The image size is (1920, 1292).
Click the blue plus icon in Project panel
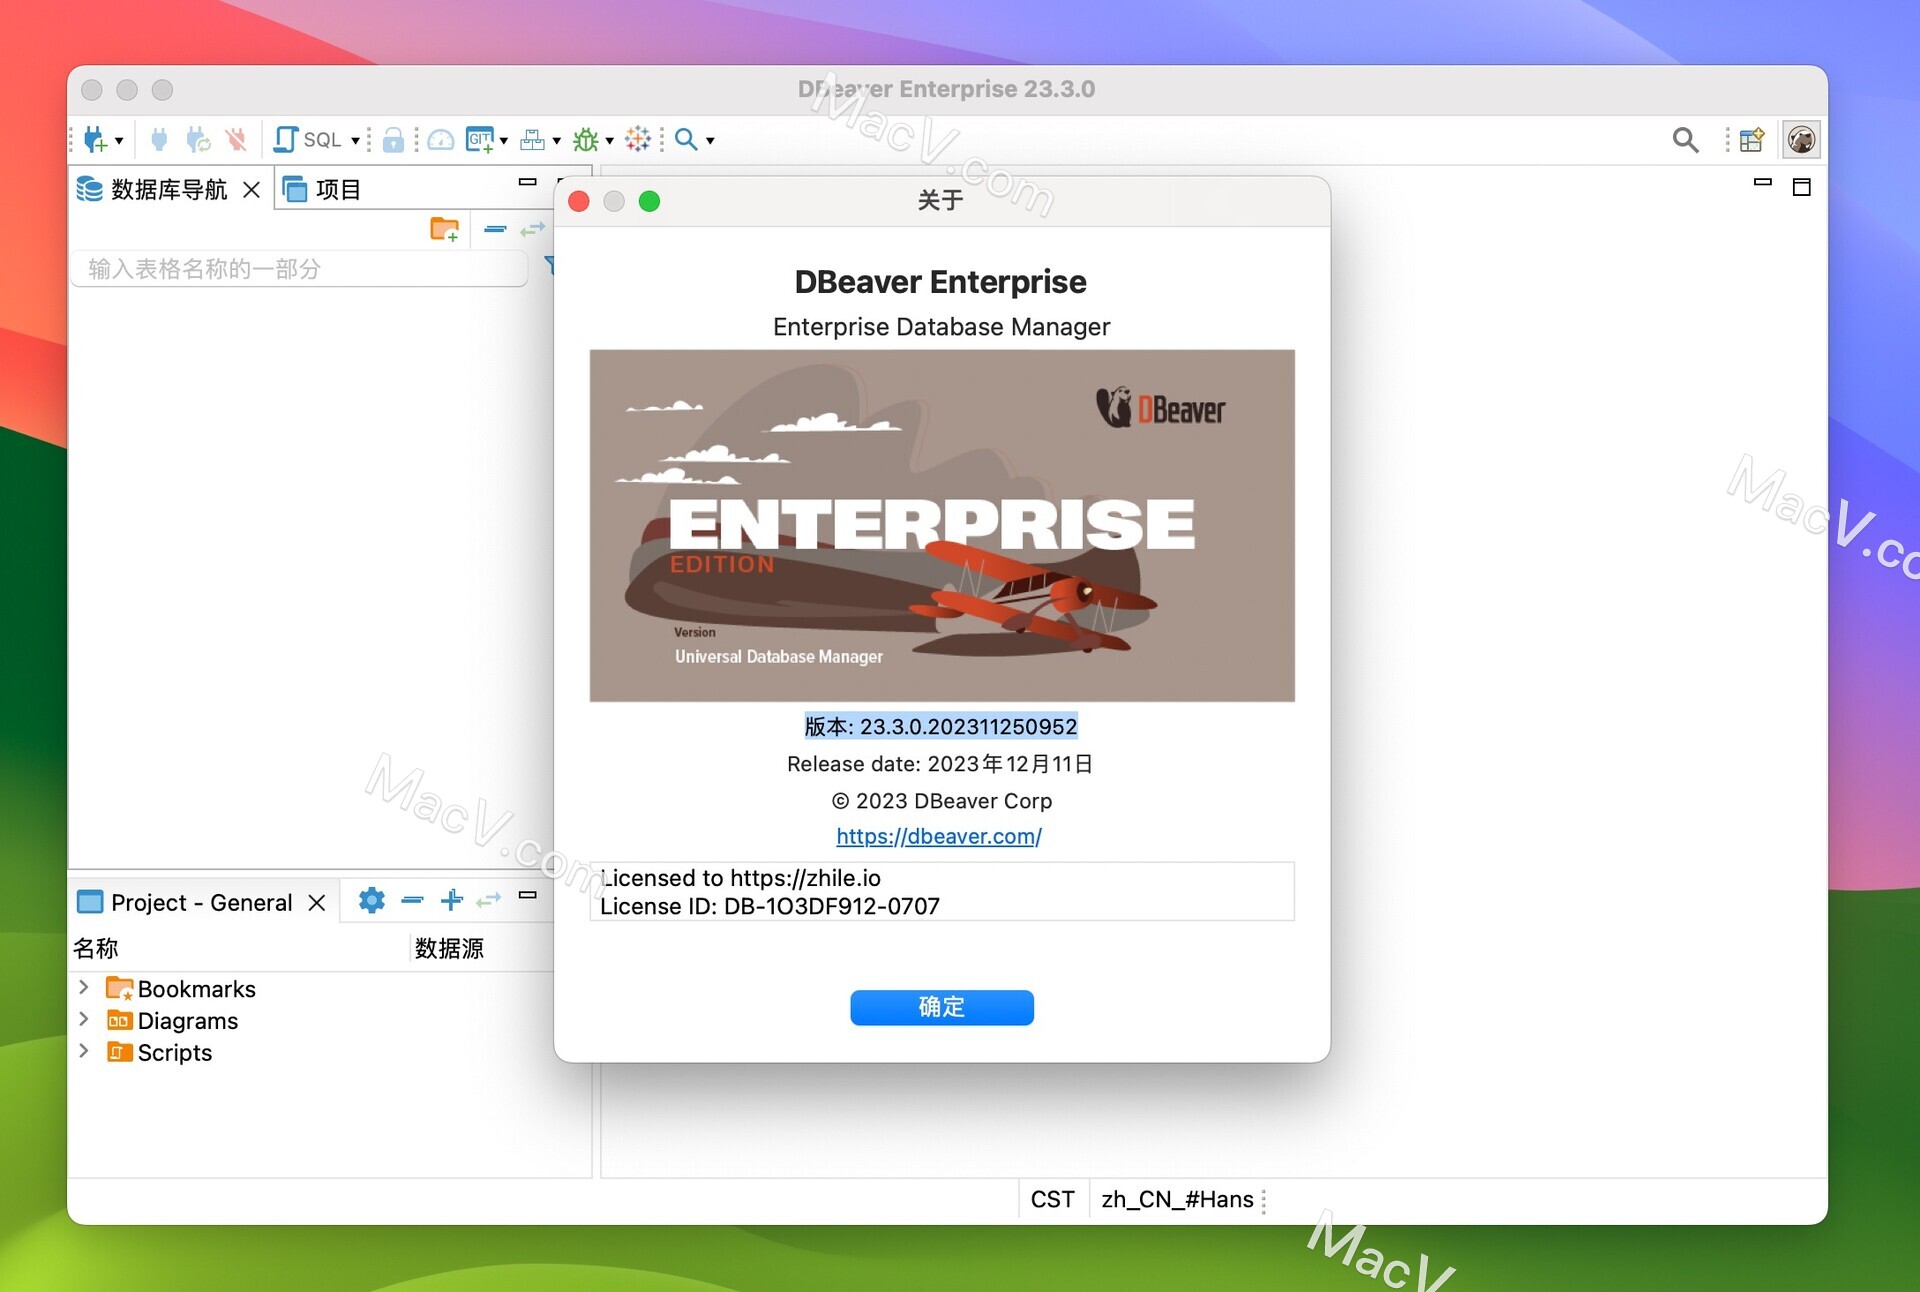(x=451, y=900)
